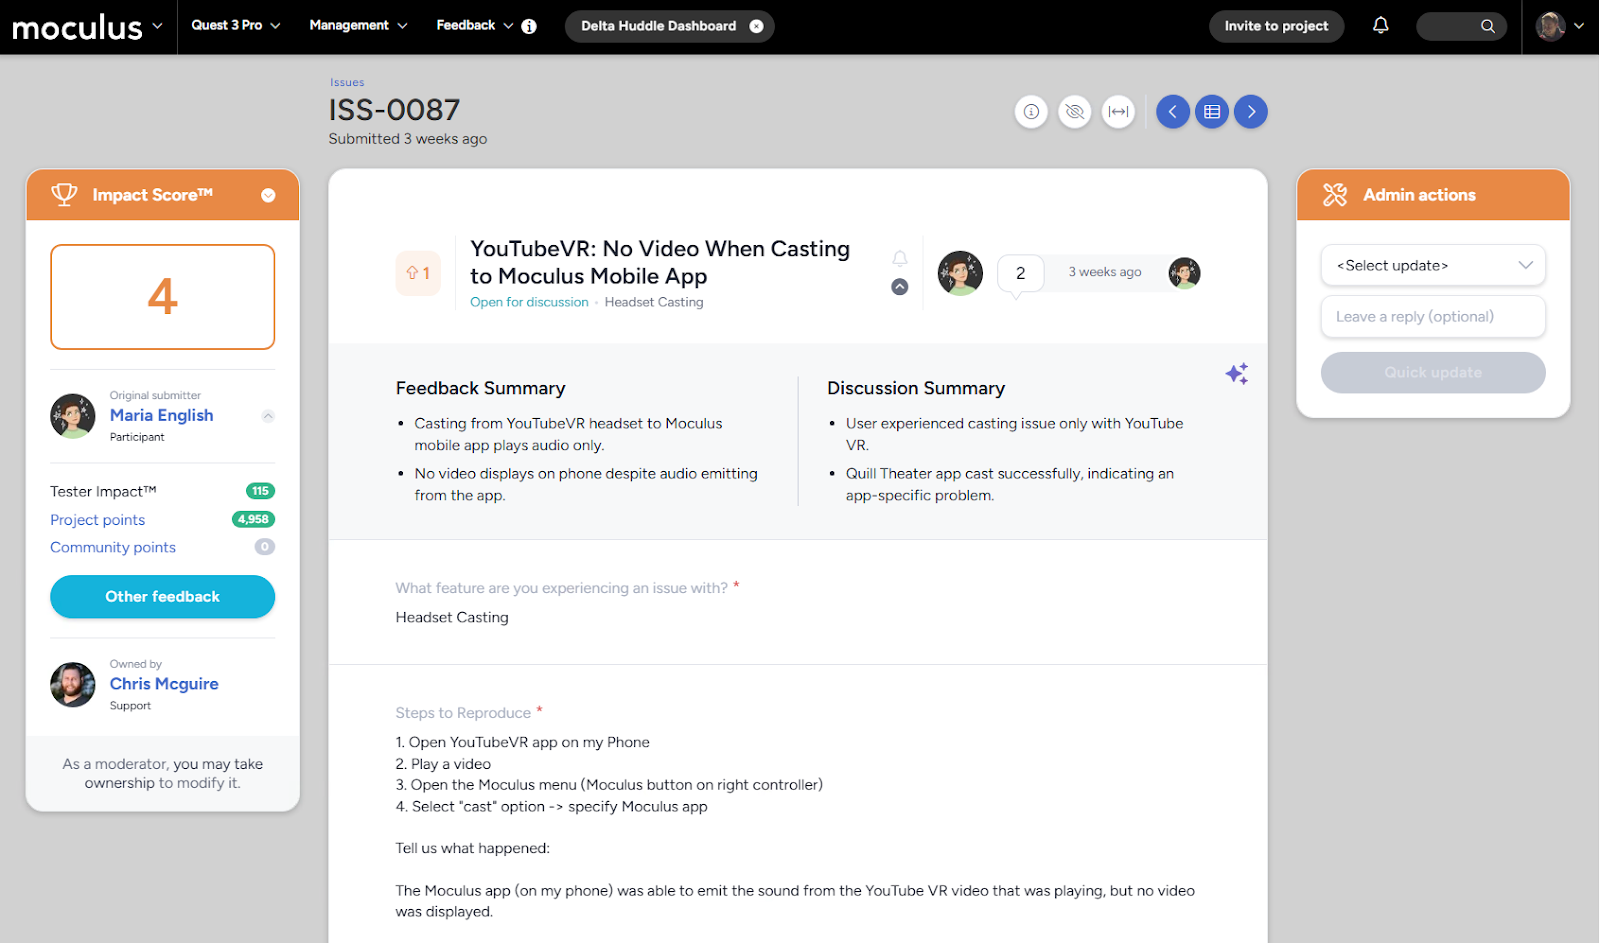
Task: Toggle the issue subscribe bell
Action: click(900, 258)
